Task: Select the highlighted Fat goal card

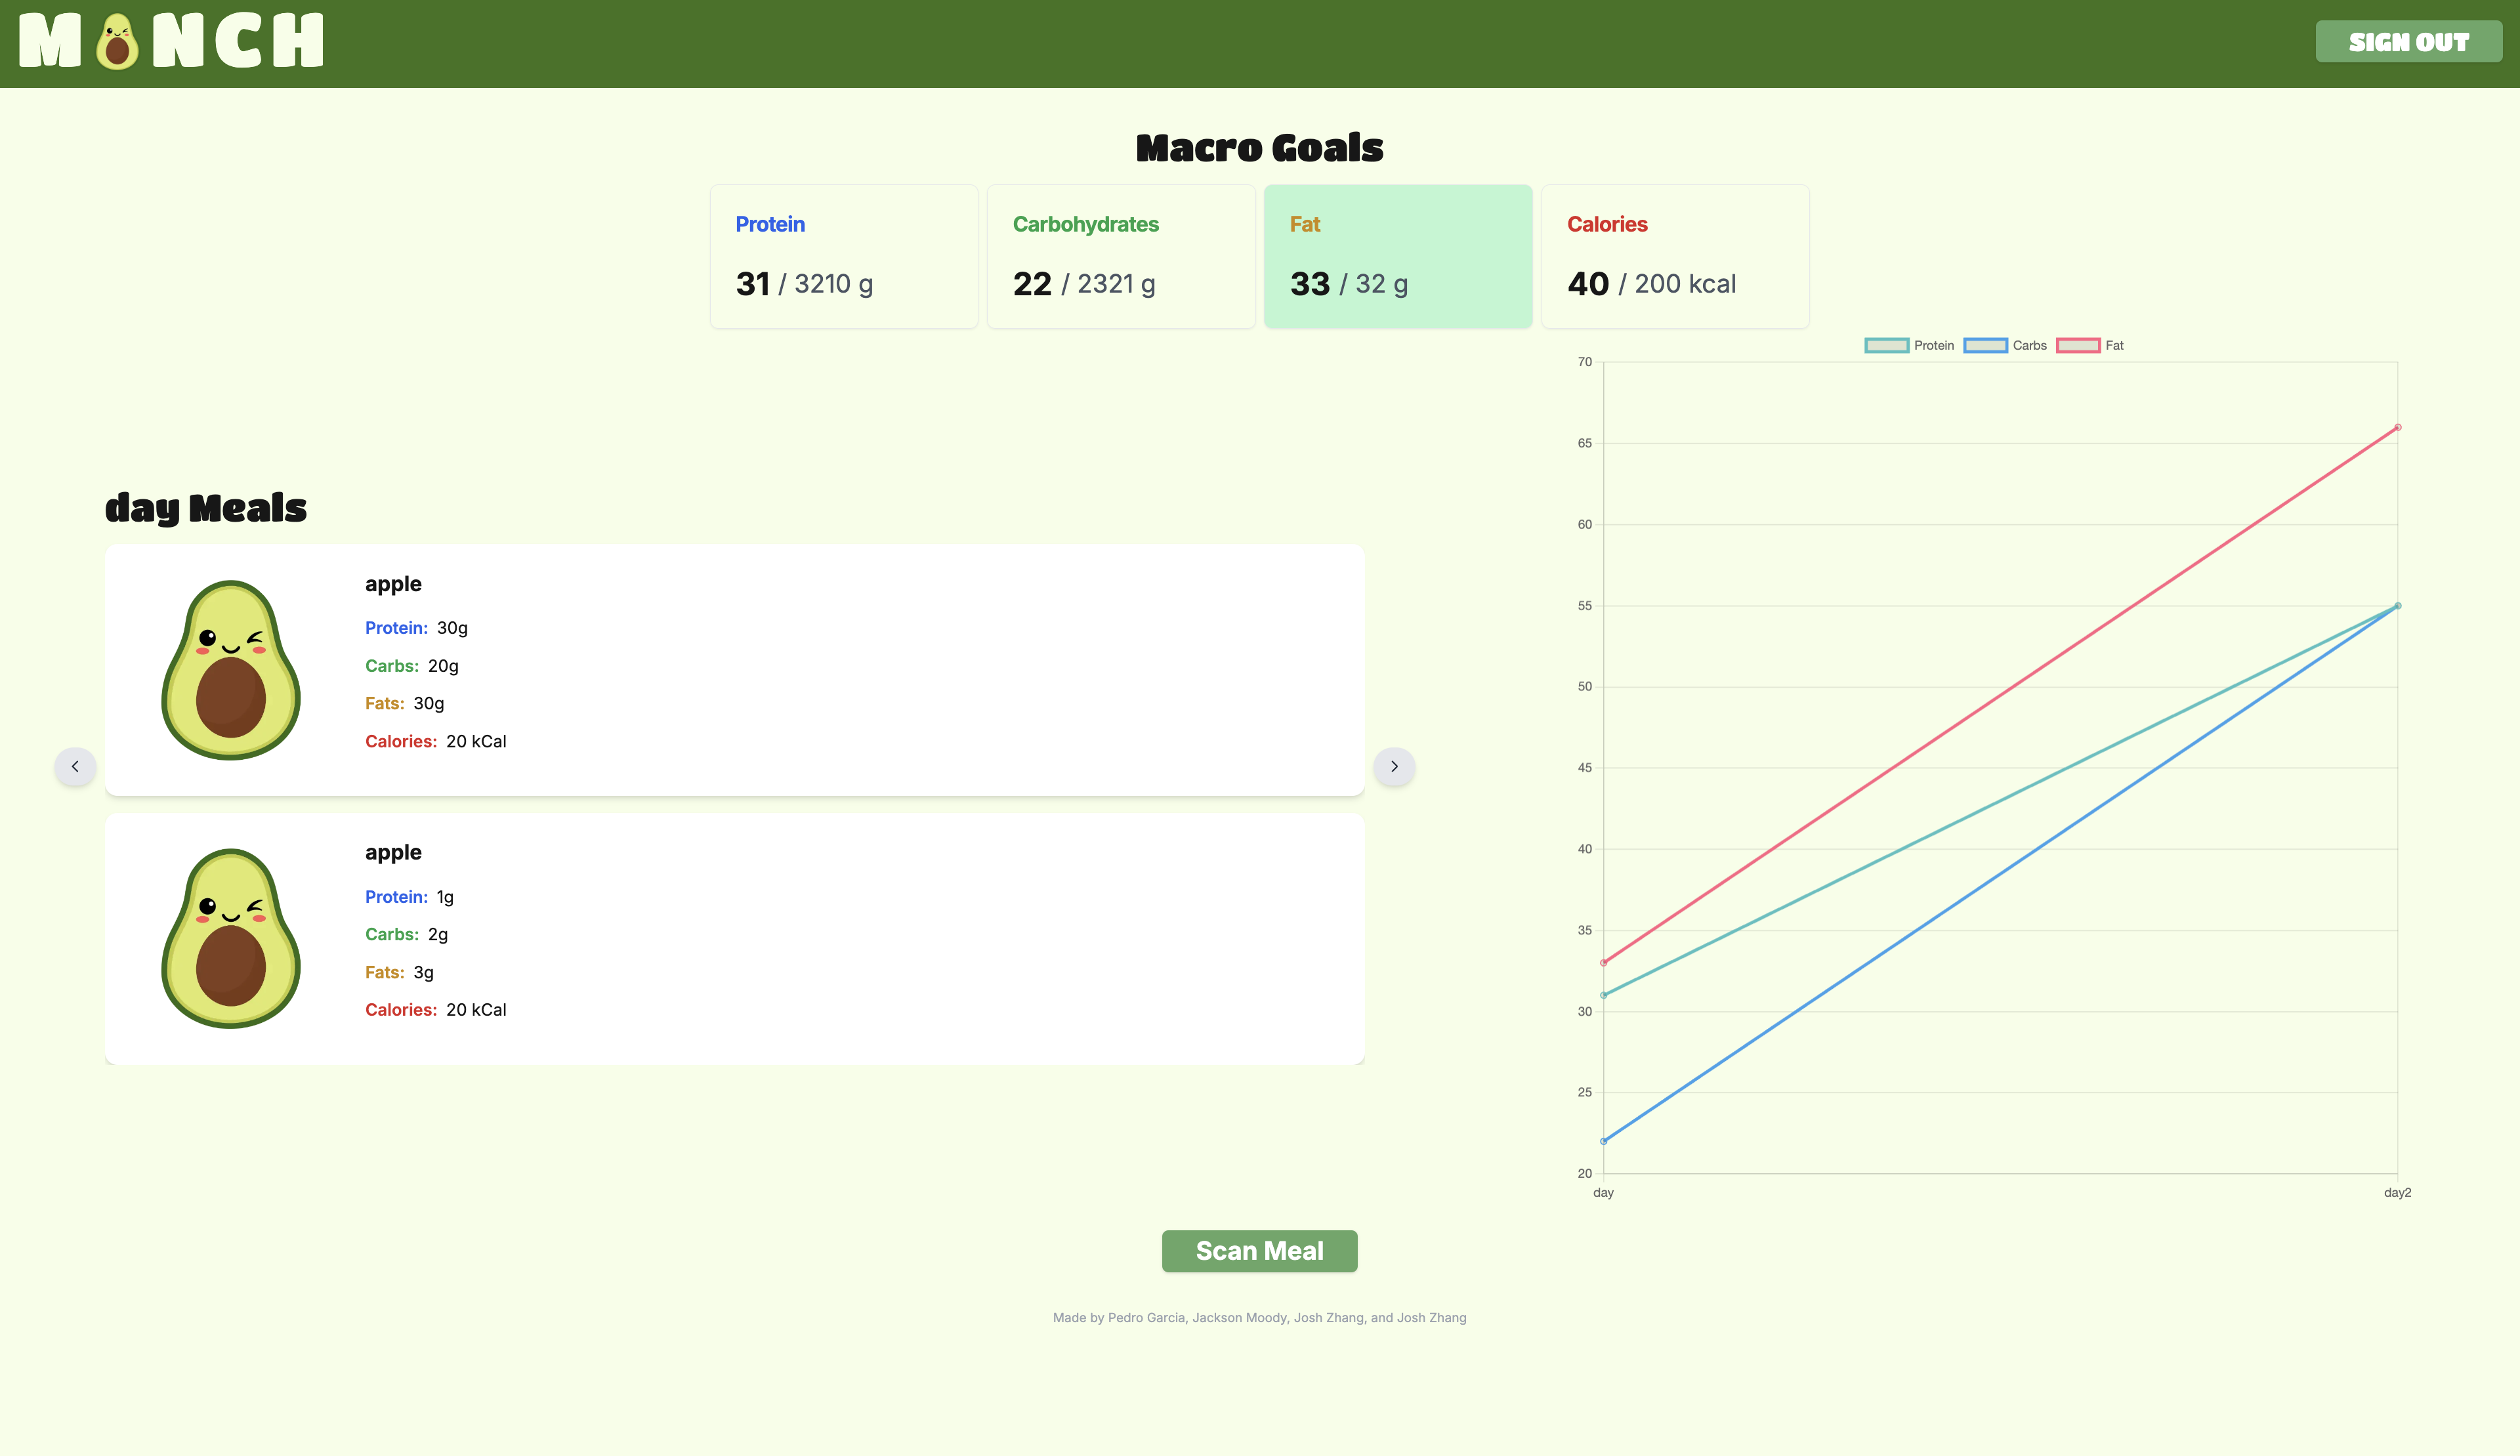Action: tap(1398, 256)
